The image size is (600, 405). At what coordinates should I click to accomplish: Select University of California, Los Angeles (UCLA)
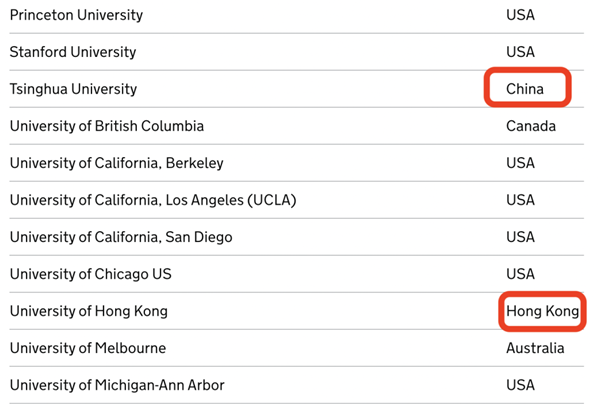coord(153,200)
